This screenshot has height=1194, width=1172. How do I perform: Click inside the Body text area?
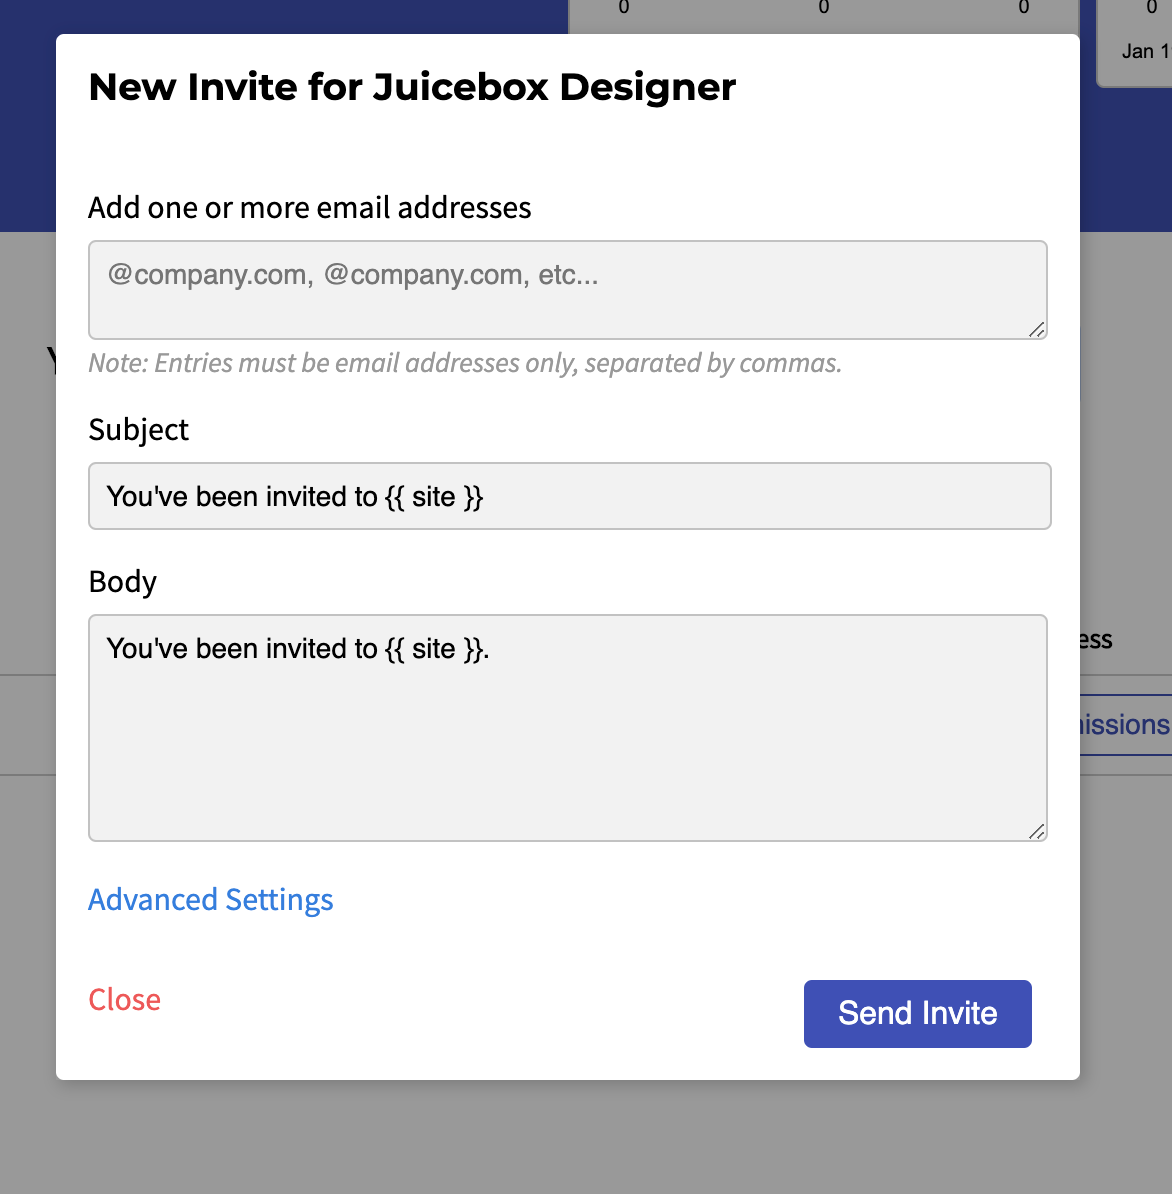(x=567, y=728)
